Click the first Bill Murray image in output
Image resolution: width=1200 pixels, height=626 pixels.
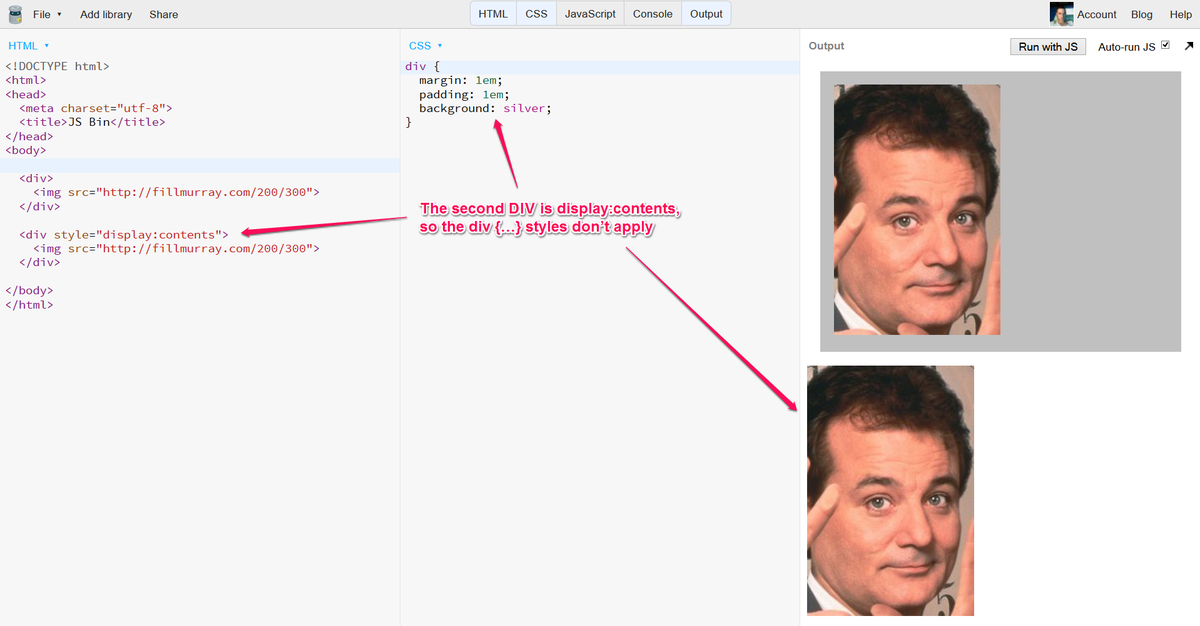(917, 210)
